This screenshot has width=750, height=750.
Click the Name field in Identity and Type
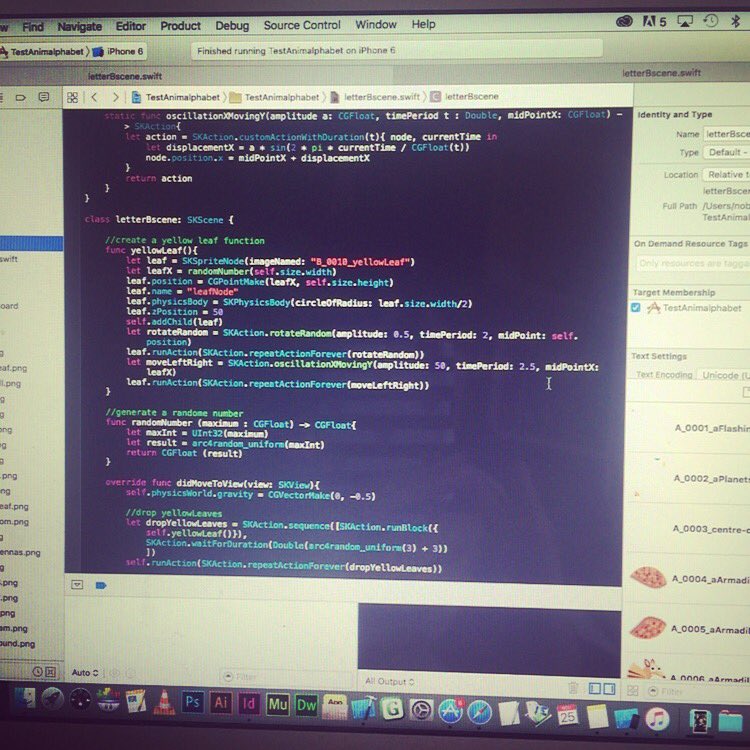click(727, 134)
